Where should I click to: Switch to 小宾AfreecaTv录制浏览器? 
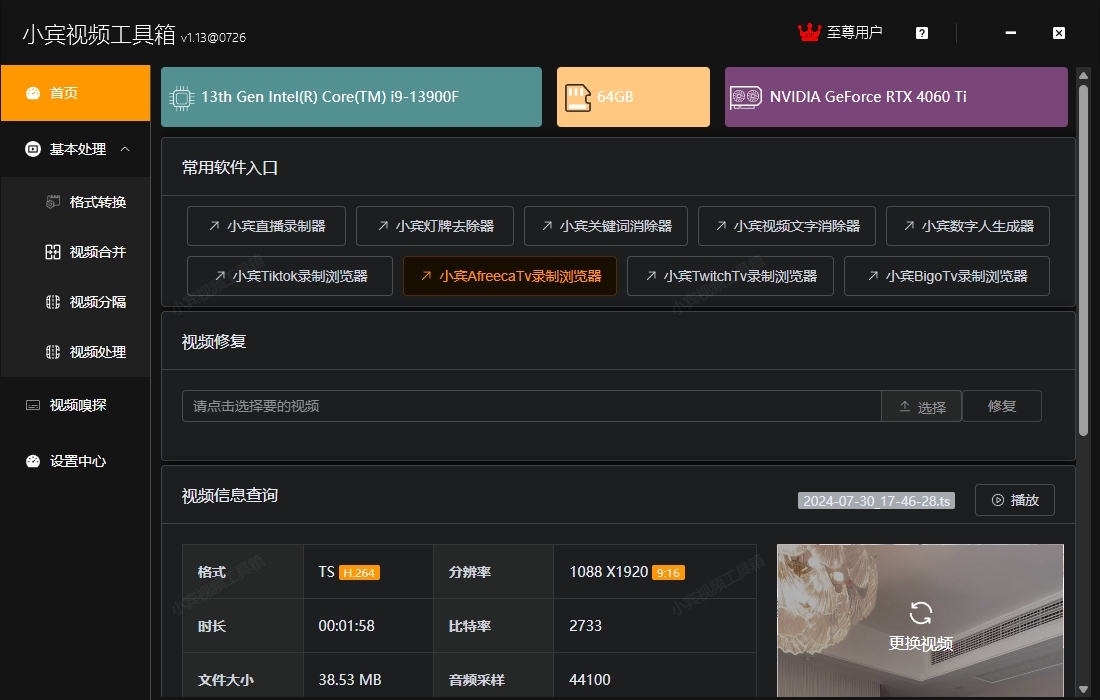[x=509, y=275]
